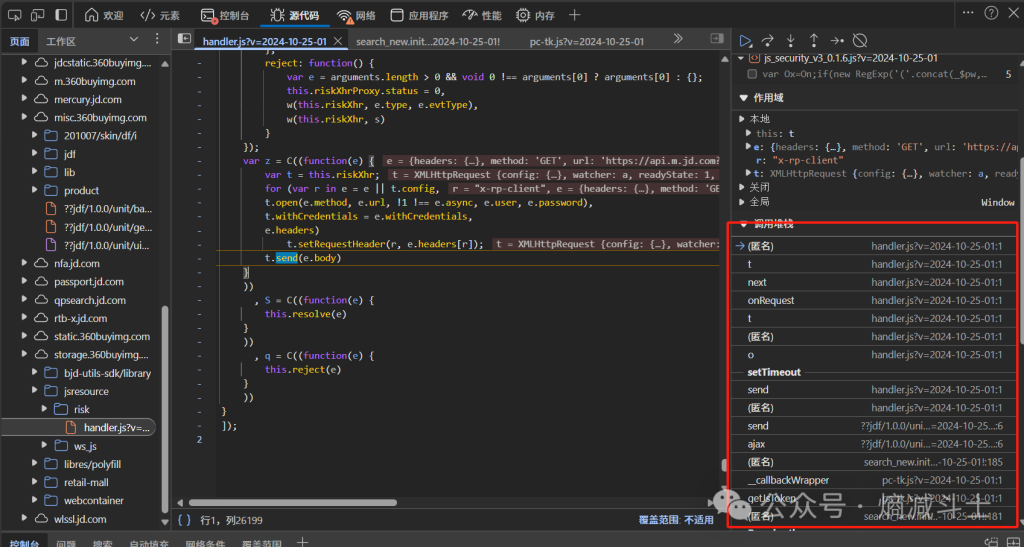
Task: Click the inspect element selector icon
Action: click(13, 15)
